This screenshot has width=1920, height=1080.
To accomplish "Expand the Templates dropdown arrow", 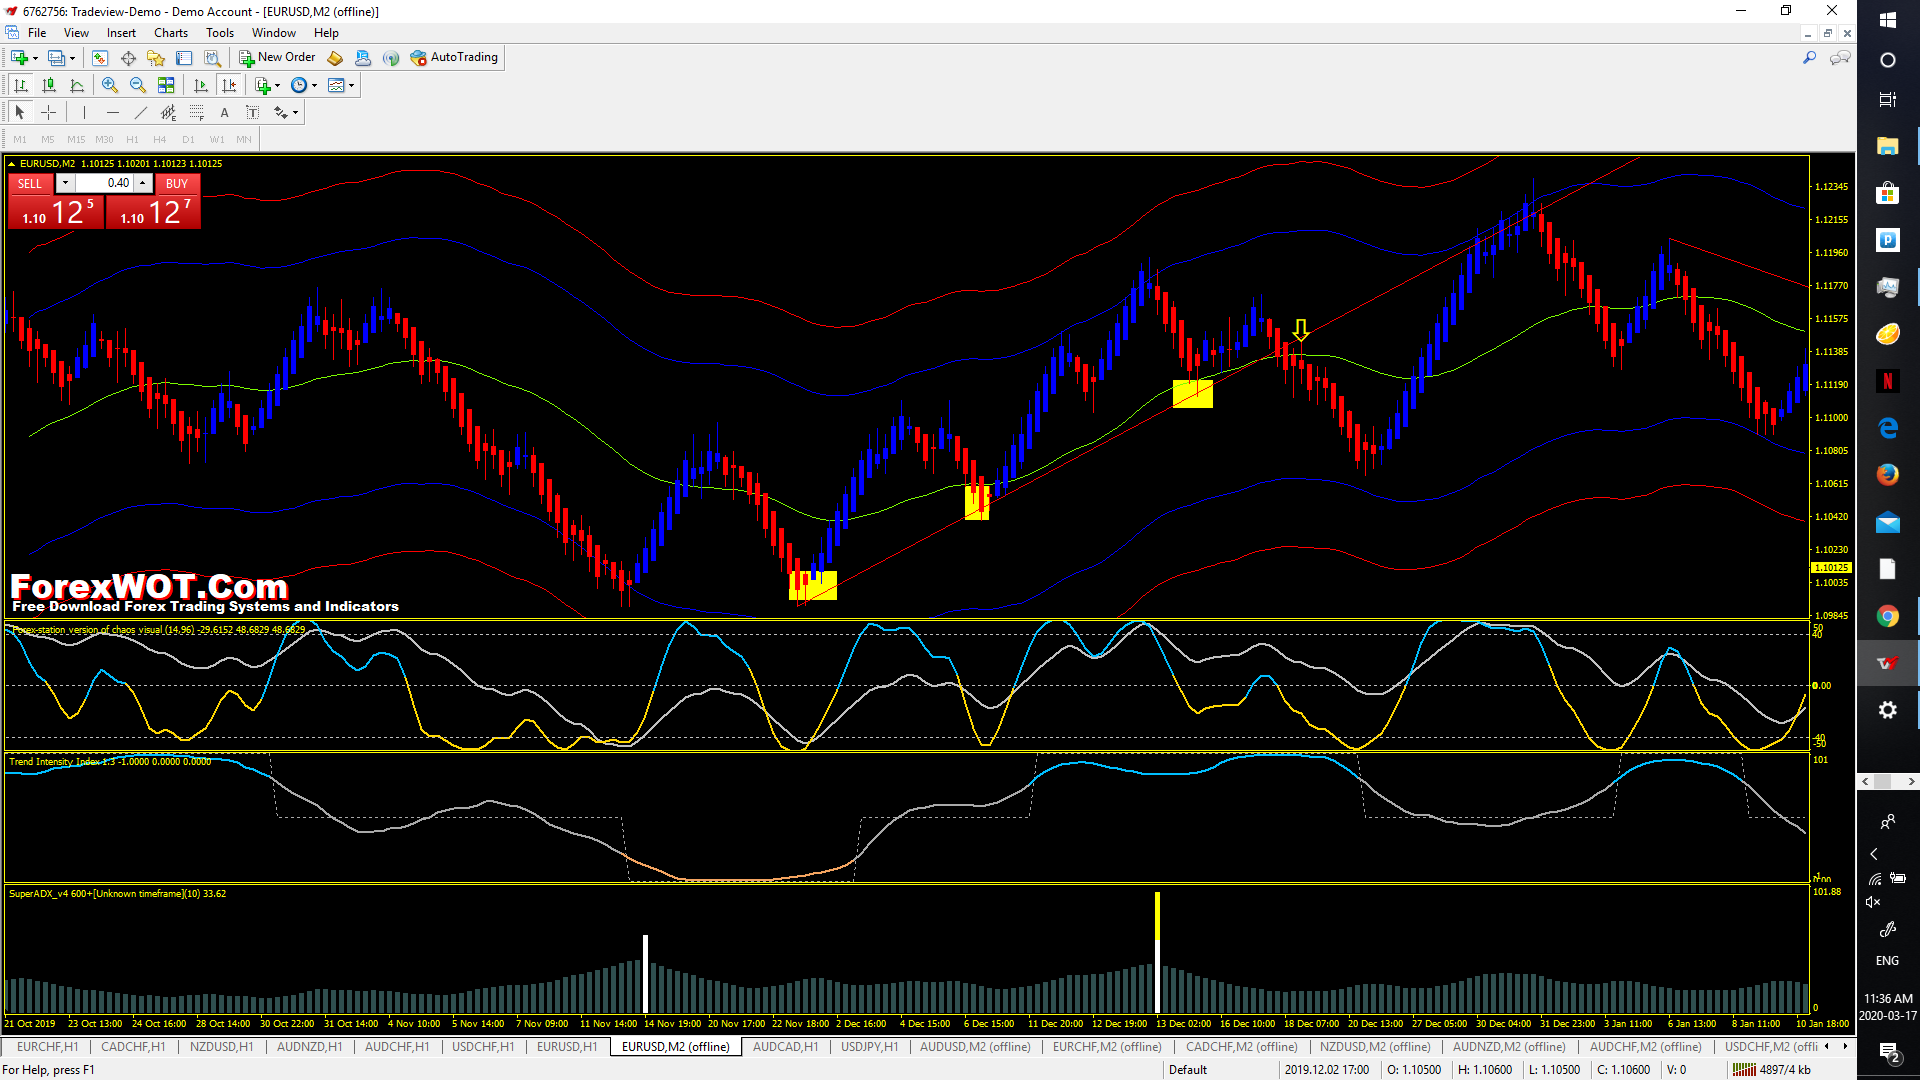I will click(351, 86).
